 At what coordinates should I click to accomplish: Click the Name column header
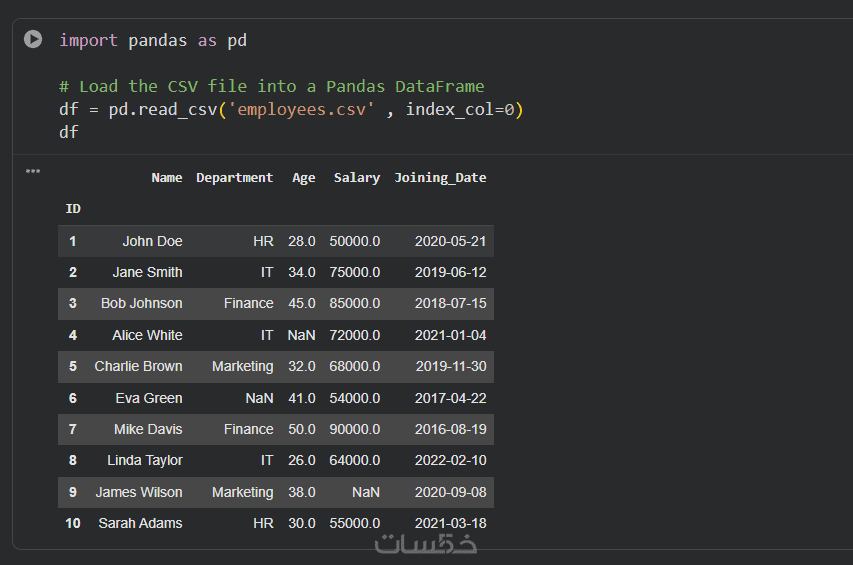[167, 178]
